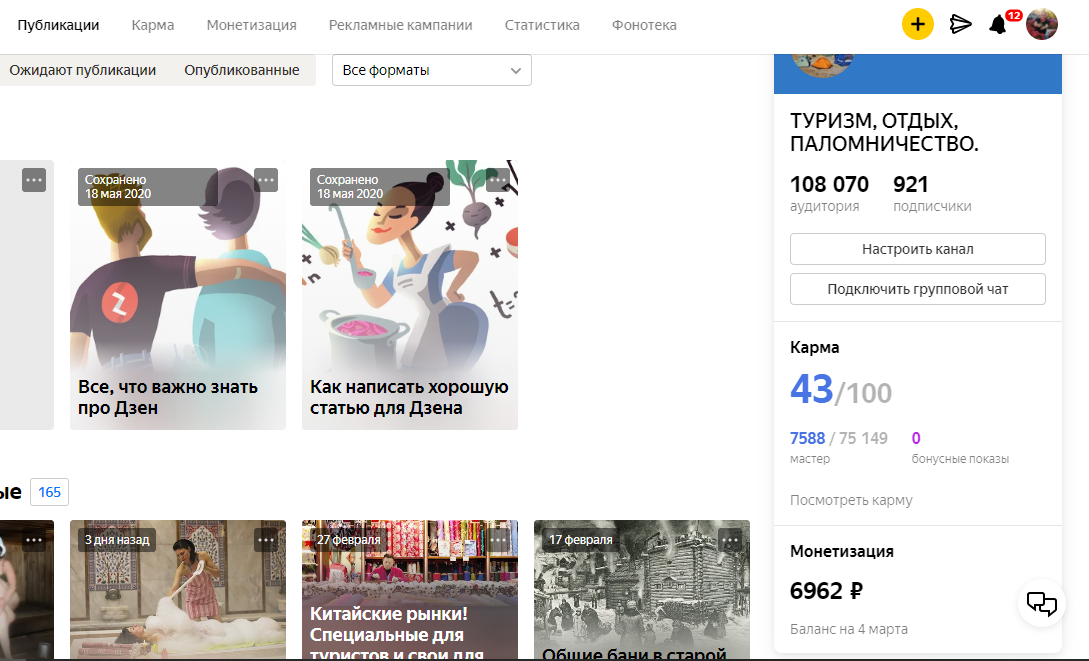Open the support chat bubble icon
This screenshot has height=661, width=1089.
point(1041,603)
